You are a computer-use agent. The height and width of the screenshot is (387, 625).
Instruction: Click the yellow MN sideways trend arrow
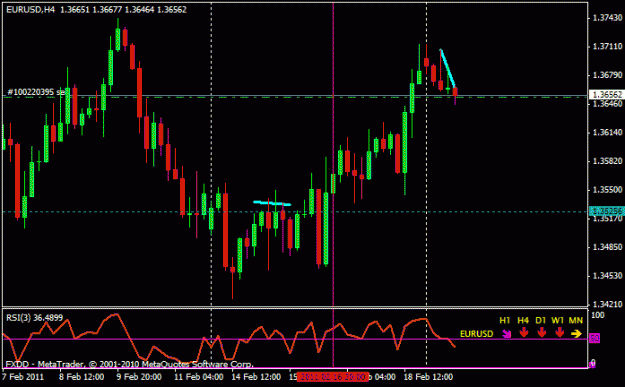(576, 334)
